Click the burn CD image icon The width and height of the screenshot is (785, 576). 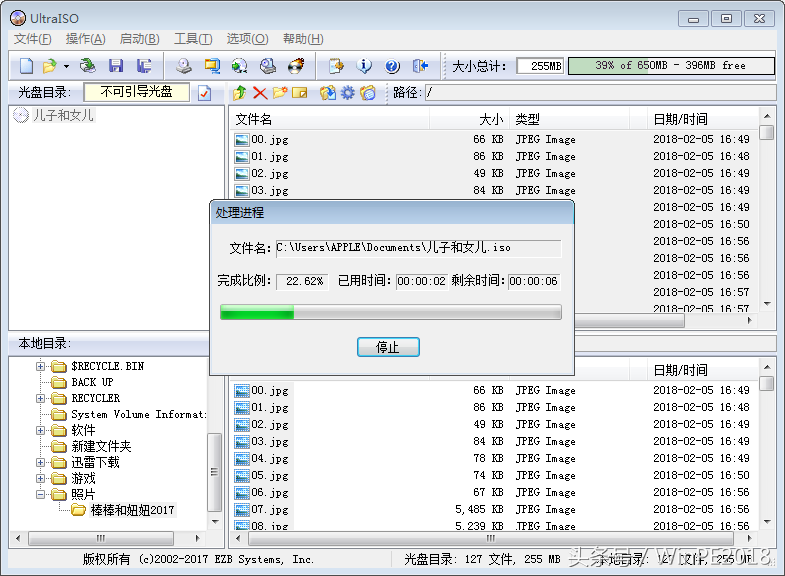(295, 66)
